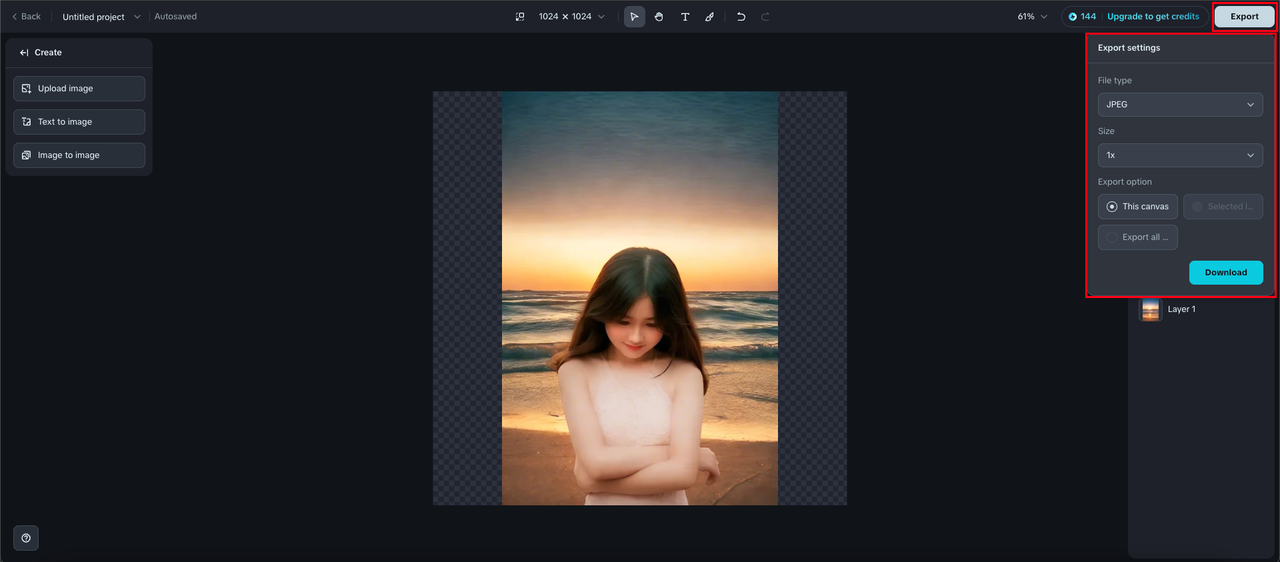
Task: Click the Autosaved status text
Action: (x=176, y=17)
